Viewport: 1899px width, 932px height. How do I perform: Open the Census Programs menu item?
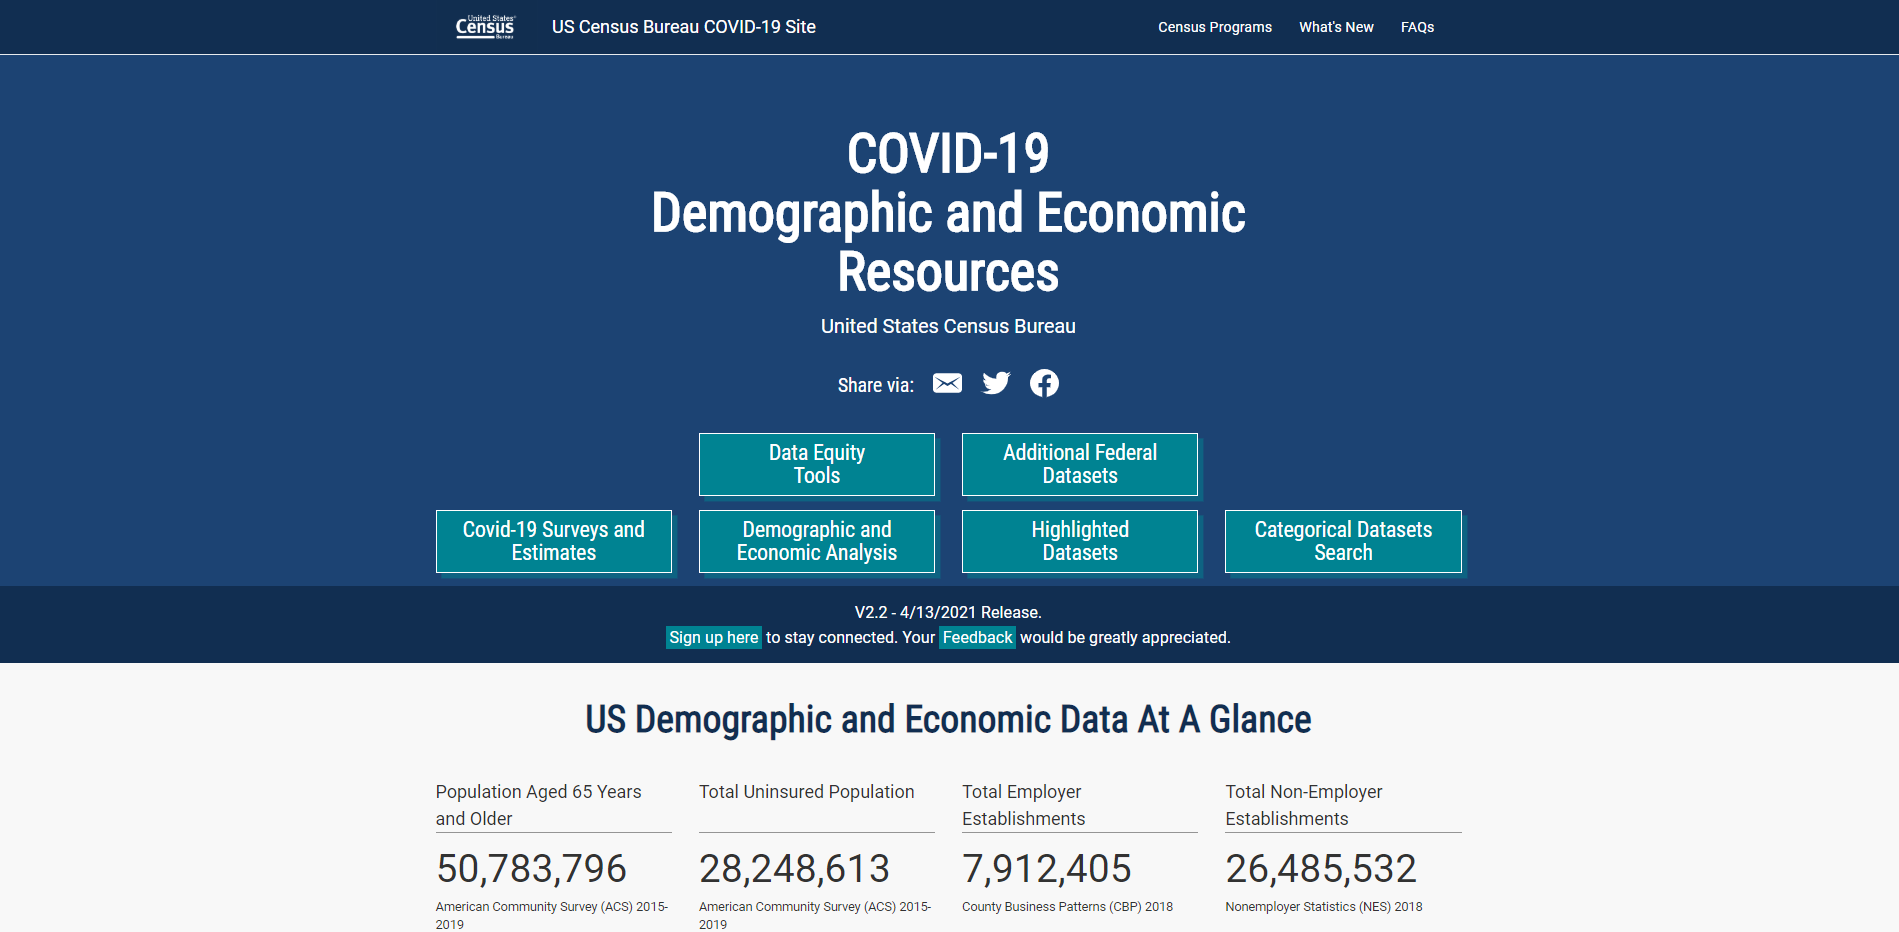click(1215, 27)
